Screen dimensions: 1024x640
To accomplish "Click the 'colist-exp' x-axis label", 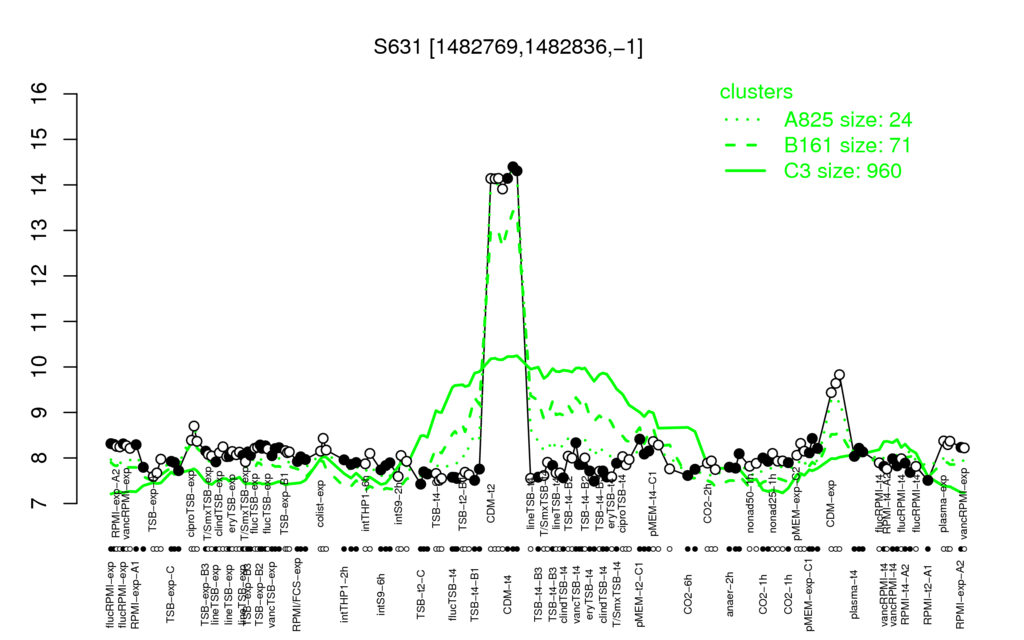I will (321, 504).
